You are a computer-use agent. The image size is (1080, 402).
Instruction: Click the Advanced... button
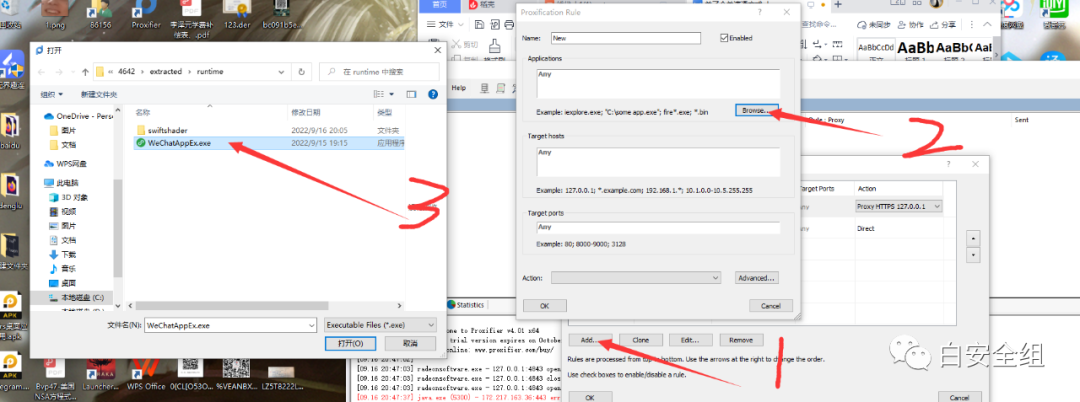tap(756, 277)
